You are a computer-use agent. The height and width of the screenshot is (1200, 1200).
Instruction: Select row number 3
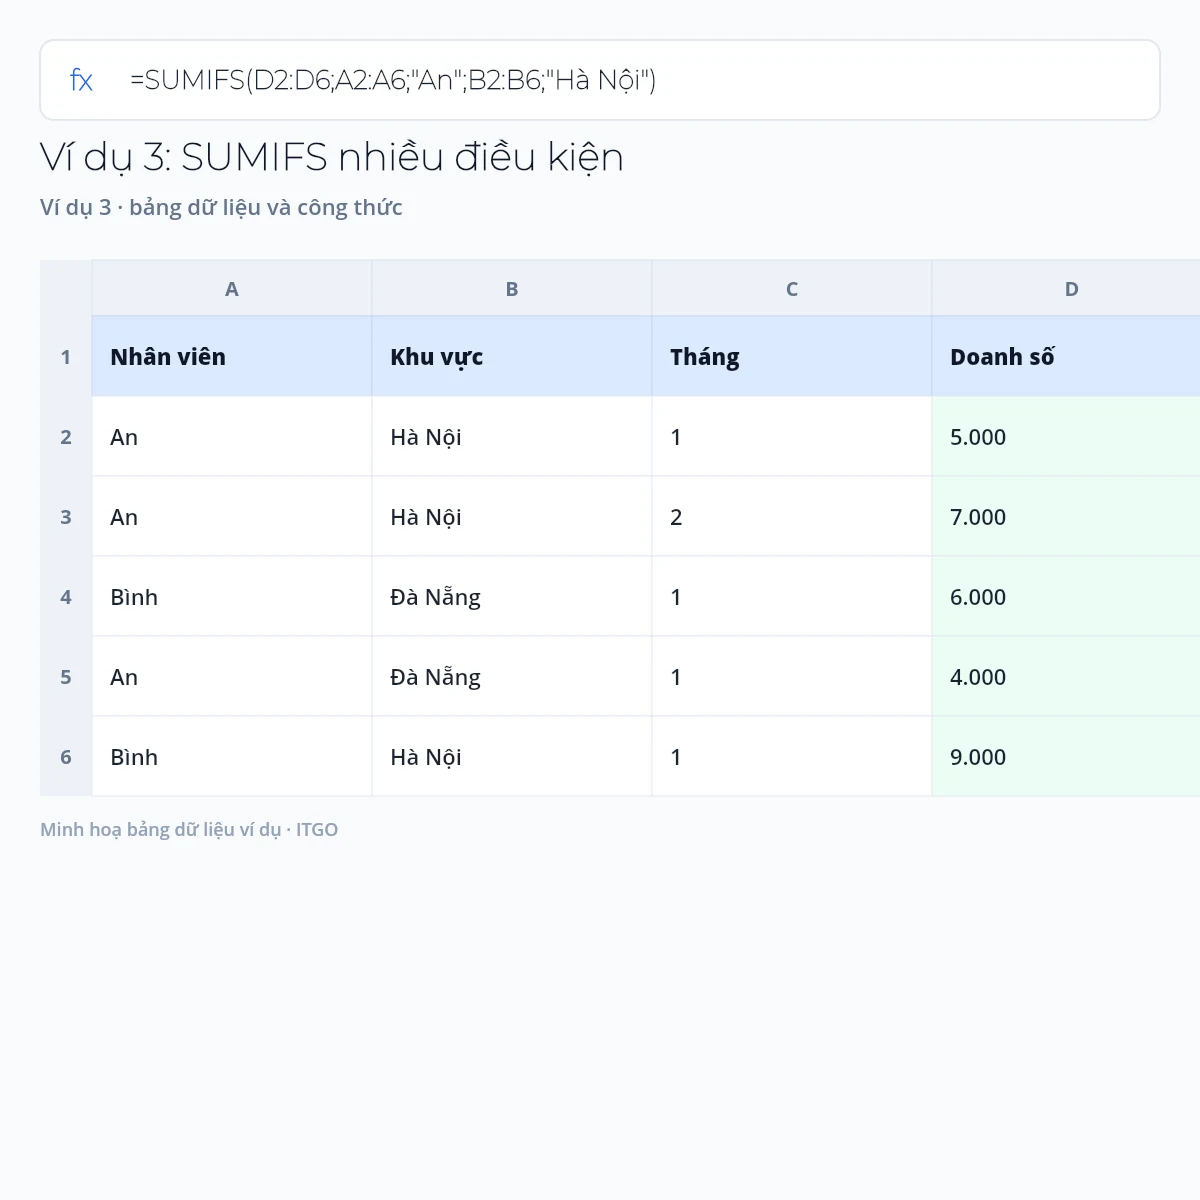pos(66,517)
